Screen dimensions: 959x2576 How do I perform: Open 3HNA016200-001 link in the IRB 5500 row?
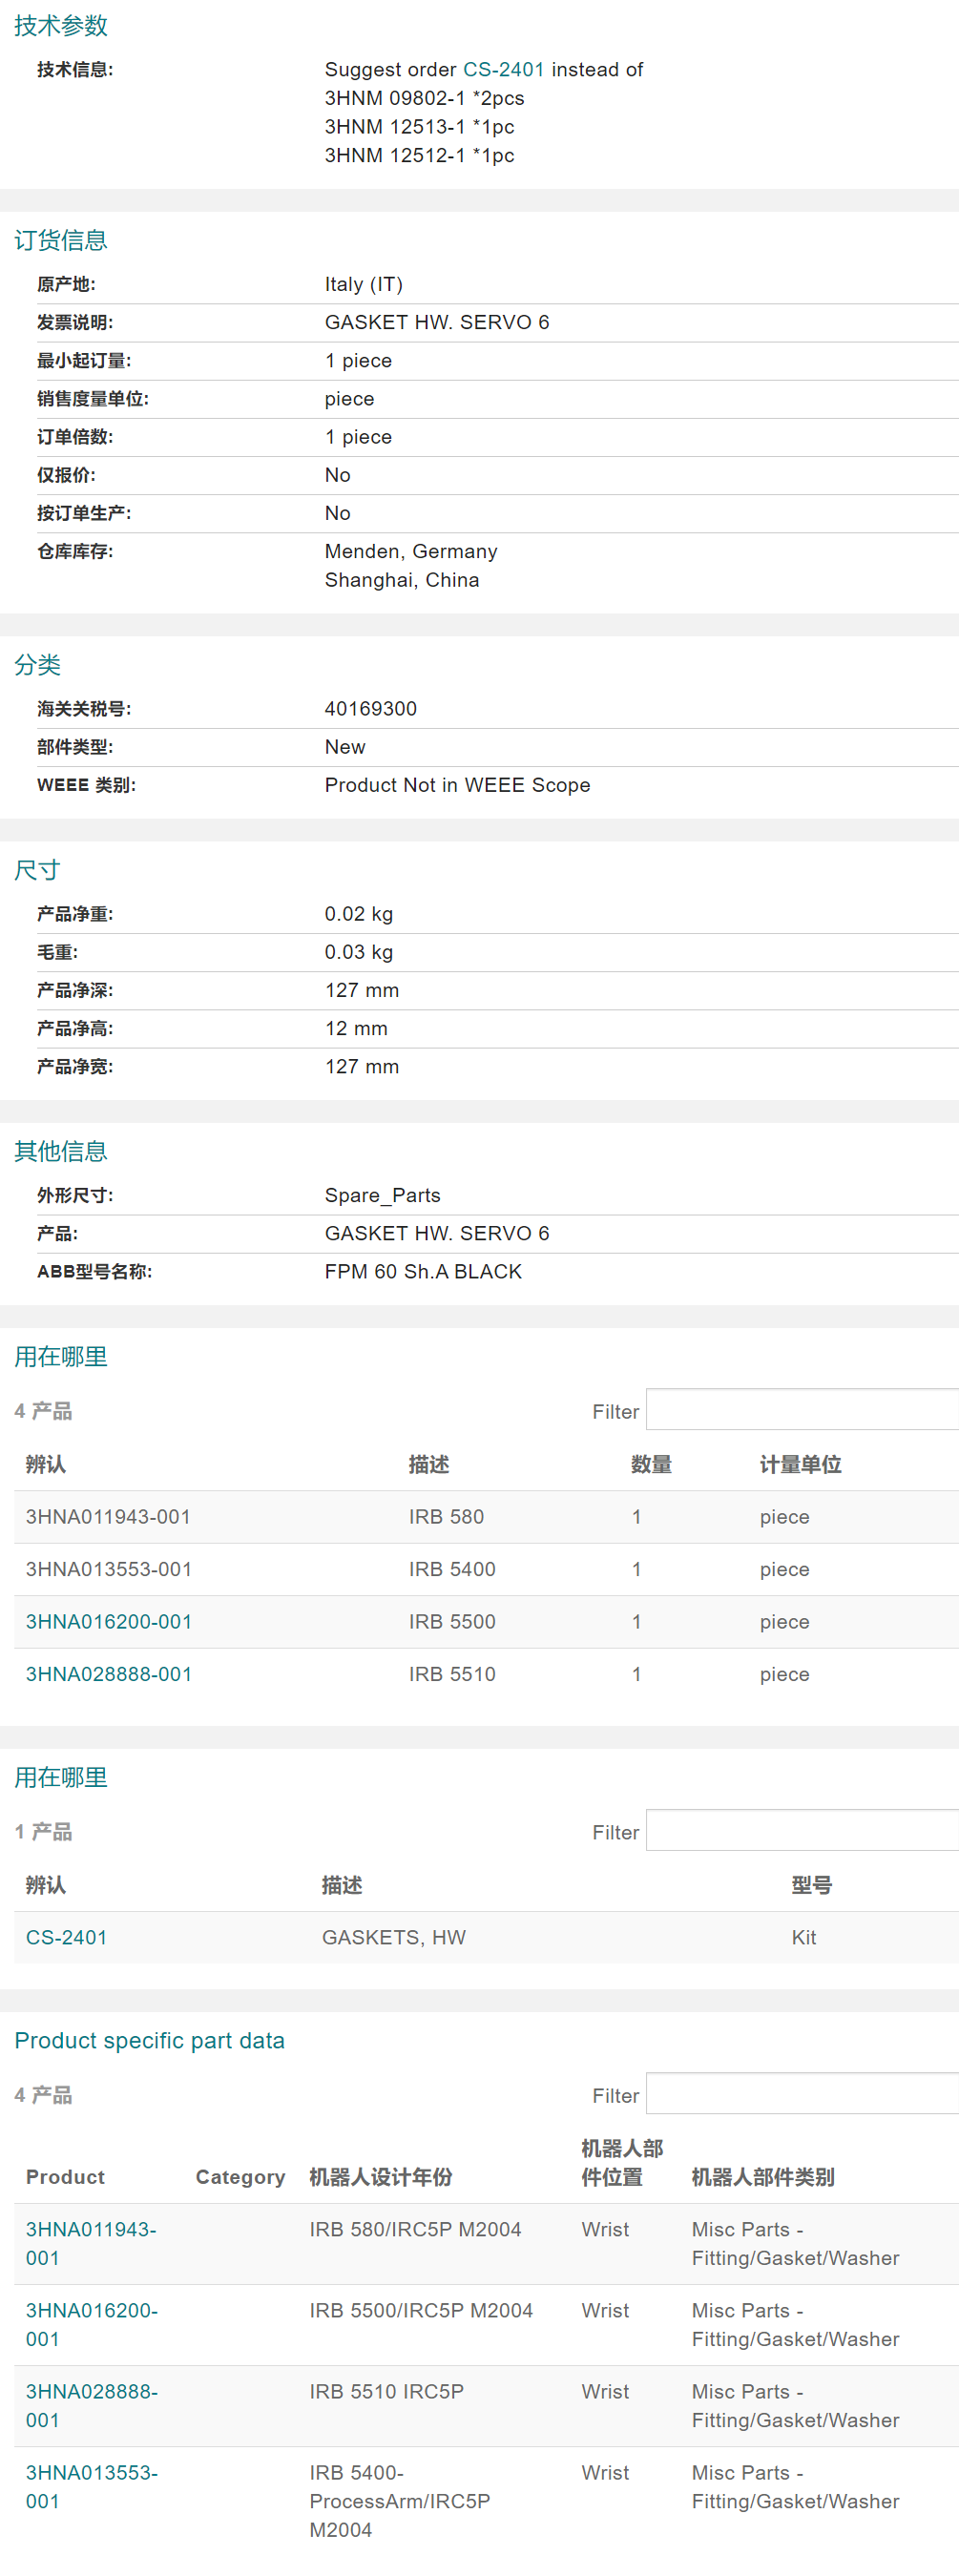108,1621
